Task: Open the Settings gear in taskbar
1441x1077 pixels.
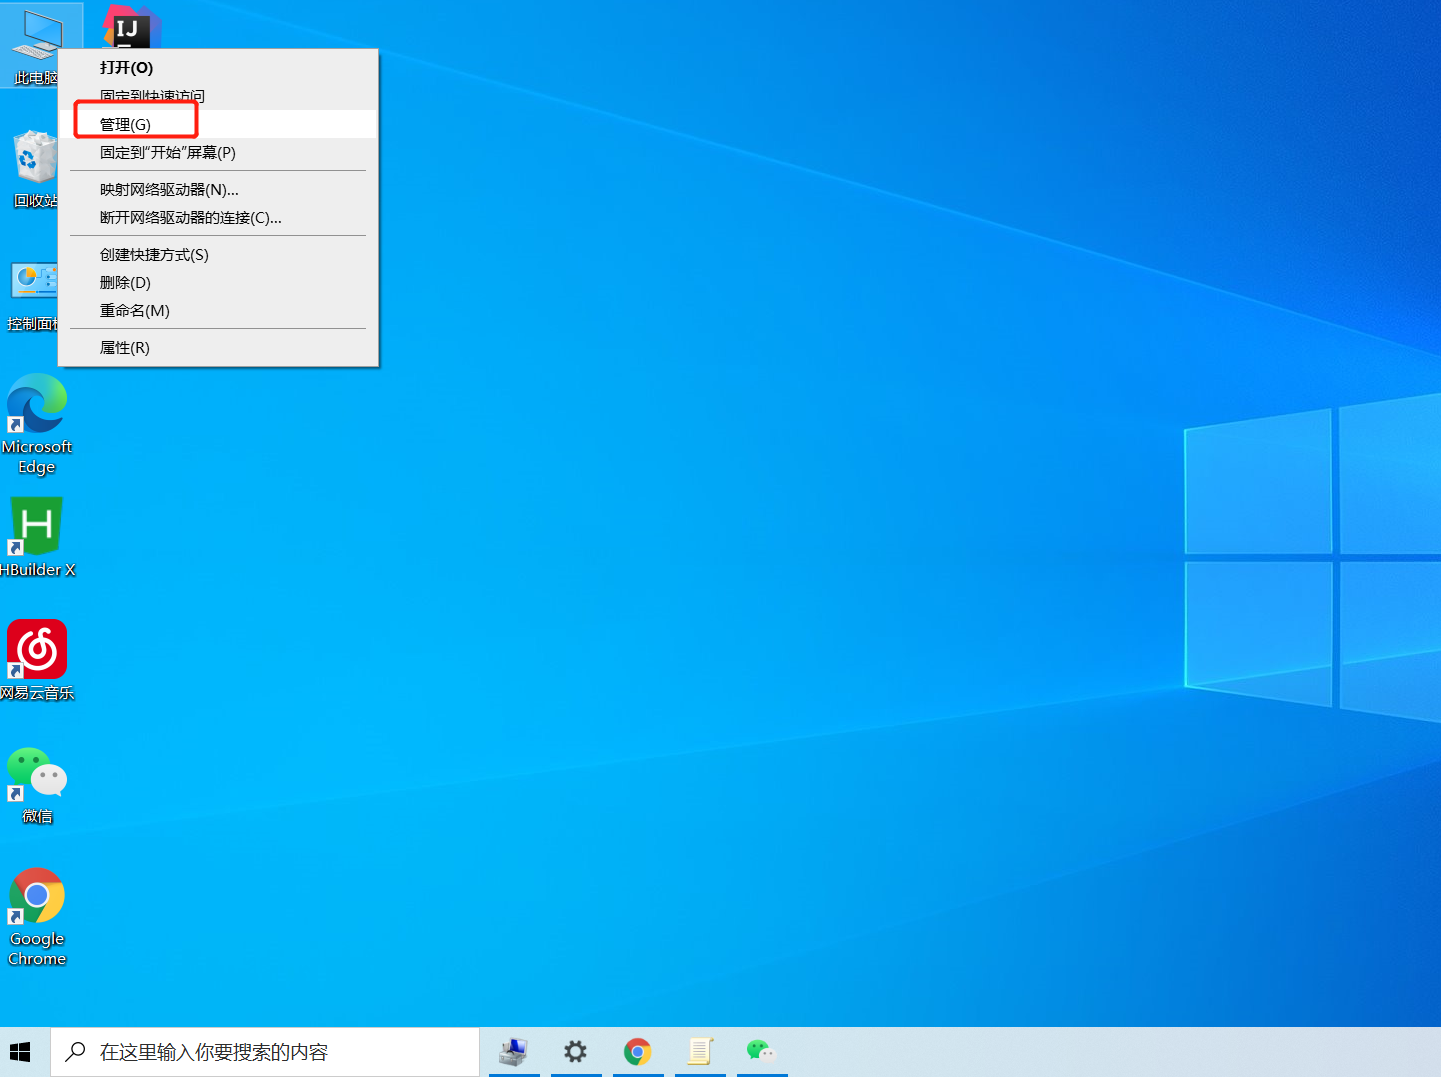Action: 575,1052
